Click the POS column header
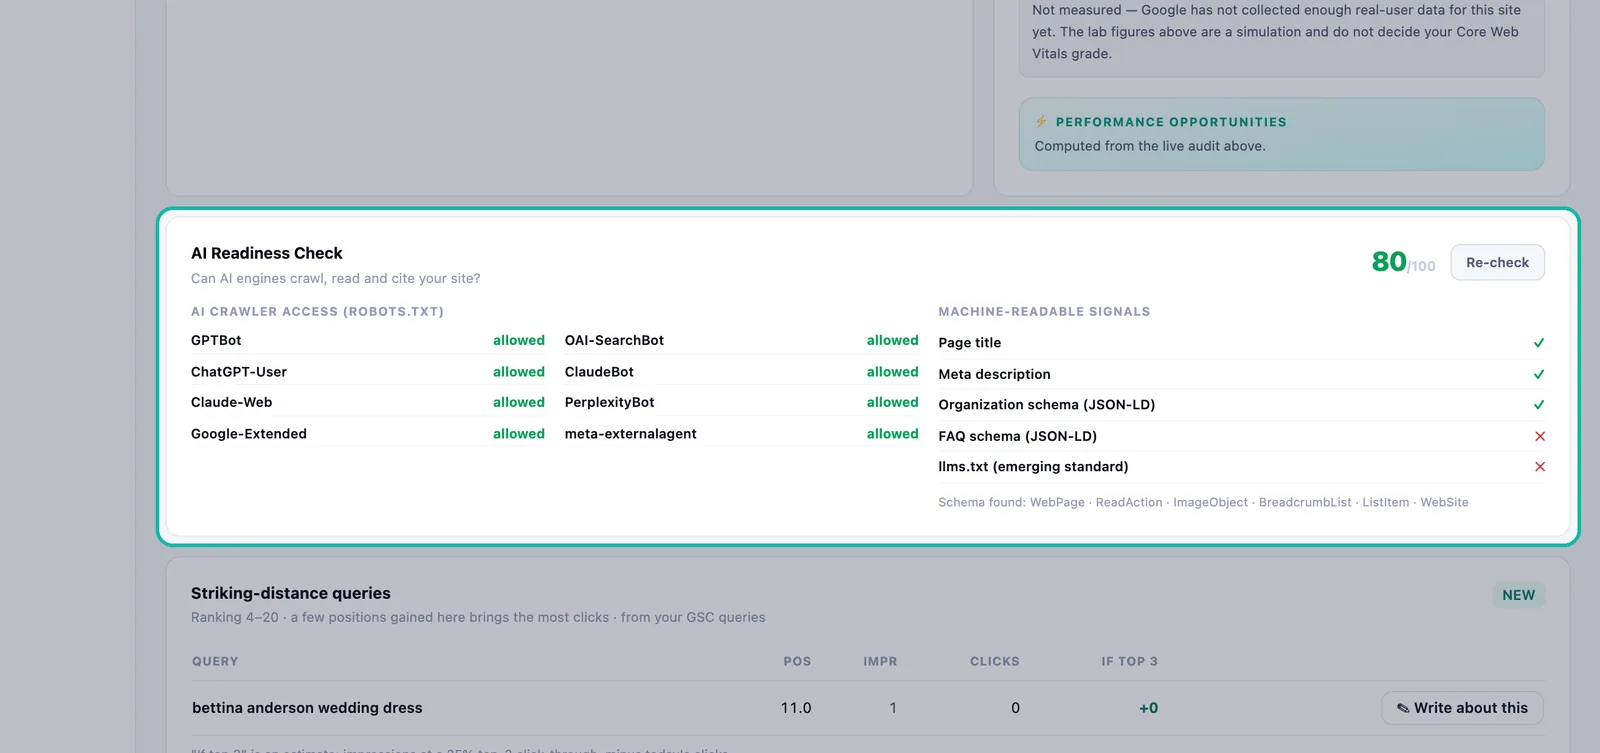Image resolution: width=1600 pixels, height=753 pixels. (x=798, y=662)
